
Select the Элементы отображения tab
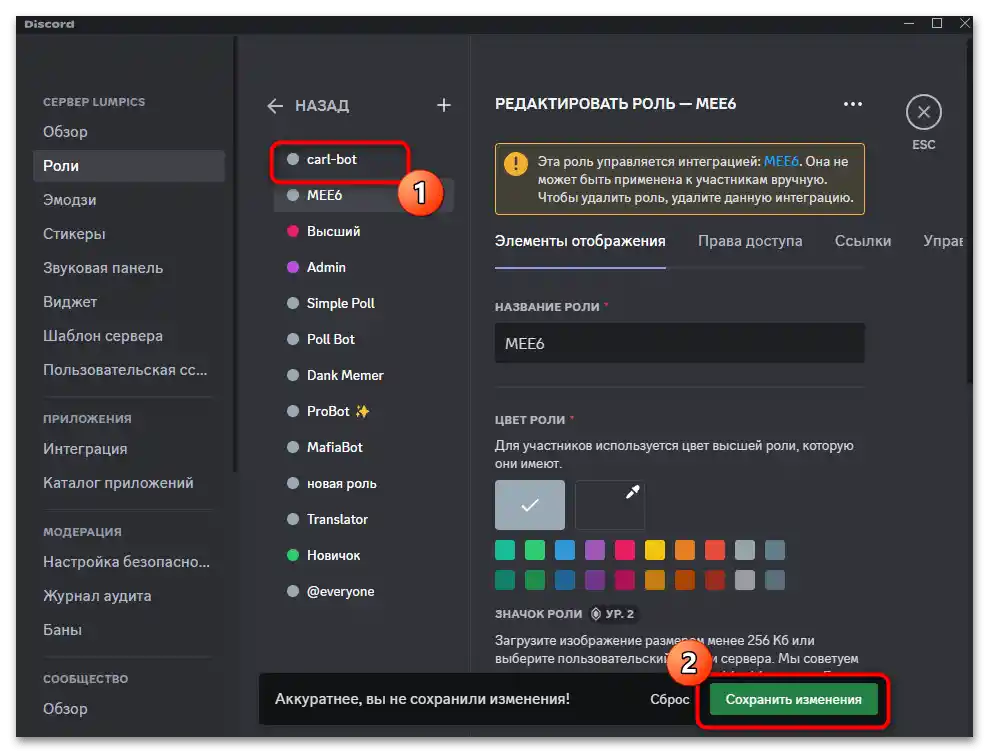(580, 241)
